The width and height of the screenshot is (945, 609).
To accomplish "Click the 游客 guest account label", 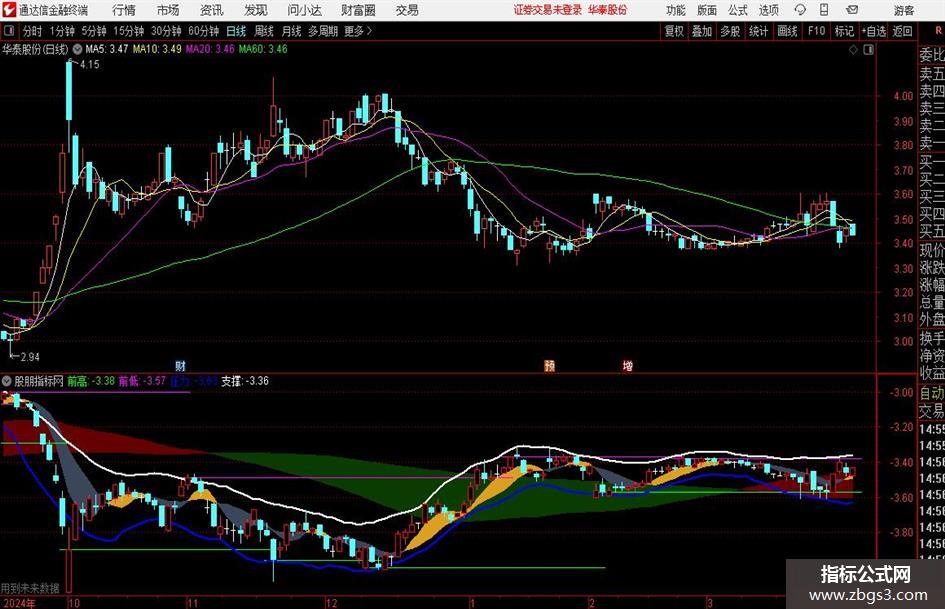I will coord(903,10).
